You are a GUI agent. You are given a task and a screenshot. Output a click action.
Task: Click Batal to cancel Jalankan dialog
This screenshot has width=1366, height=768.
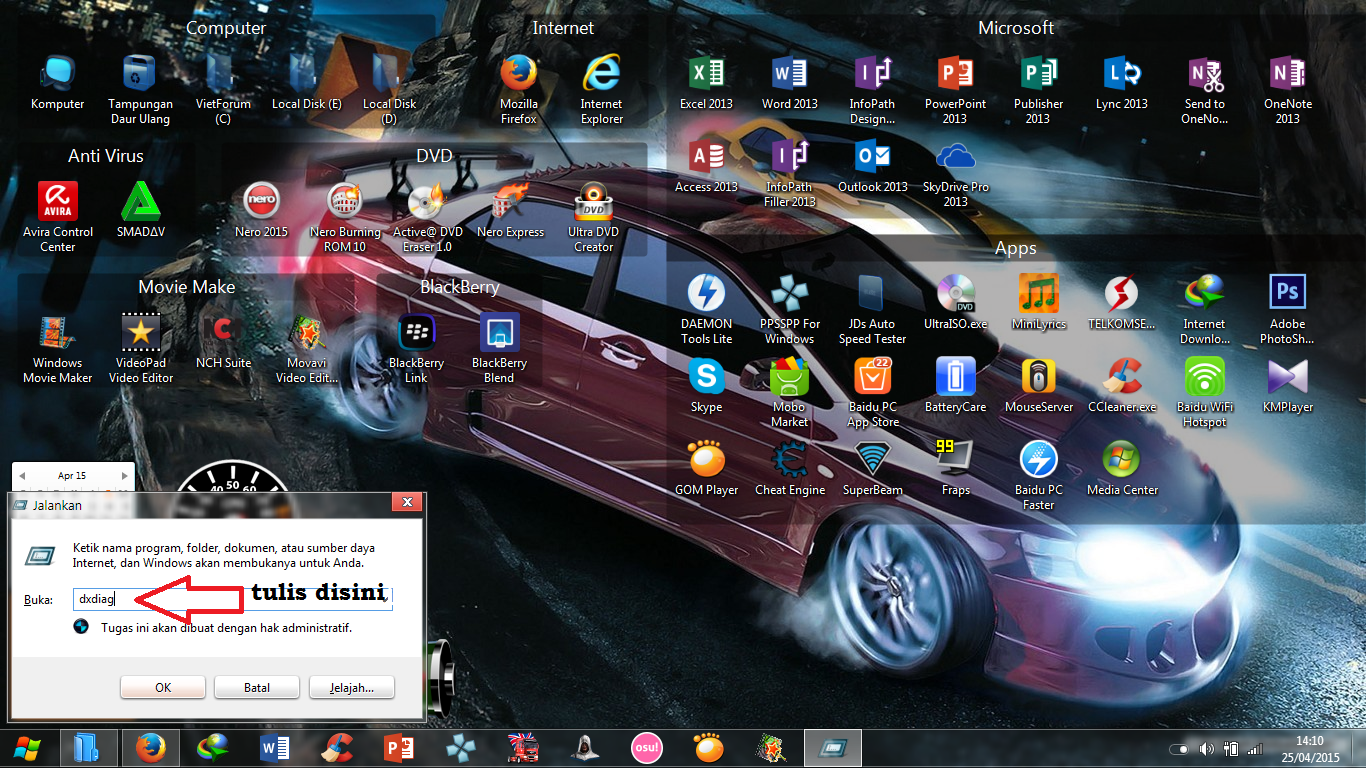click(x=257, y=688)
